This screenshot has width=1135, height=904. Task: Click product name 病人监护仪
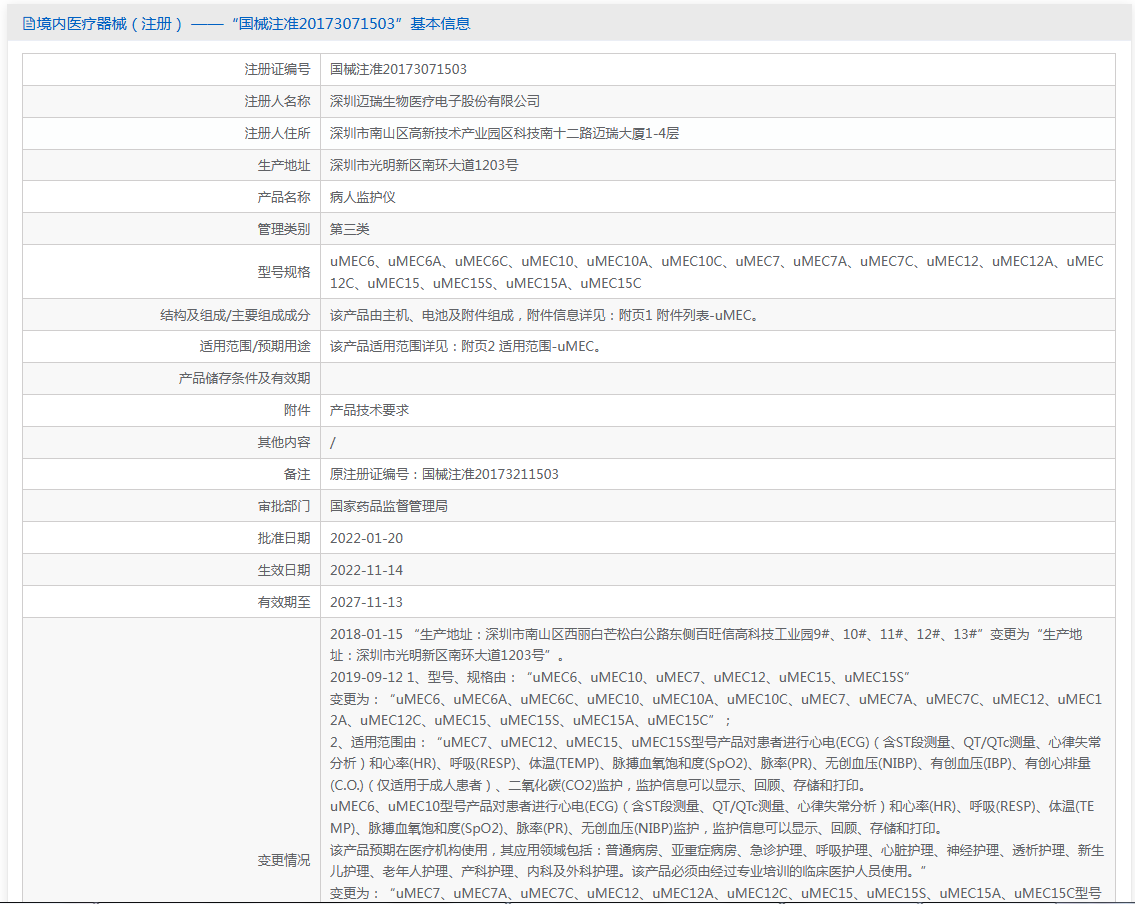[363, 198]
